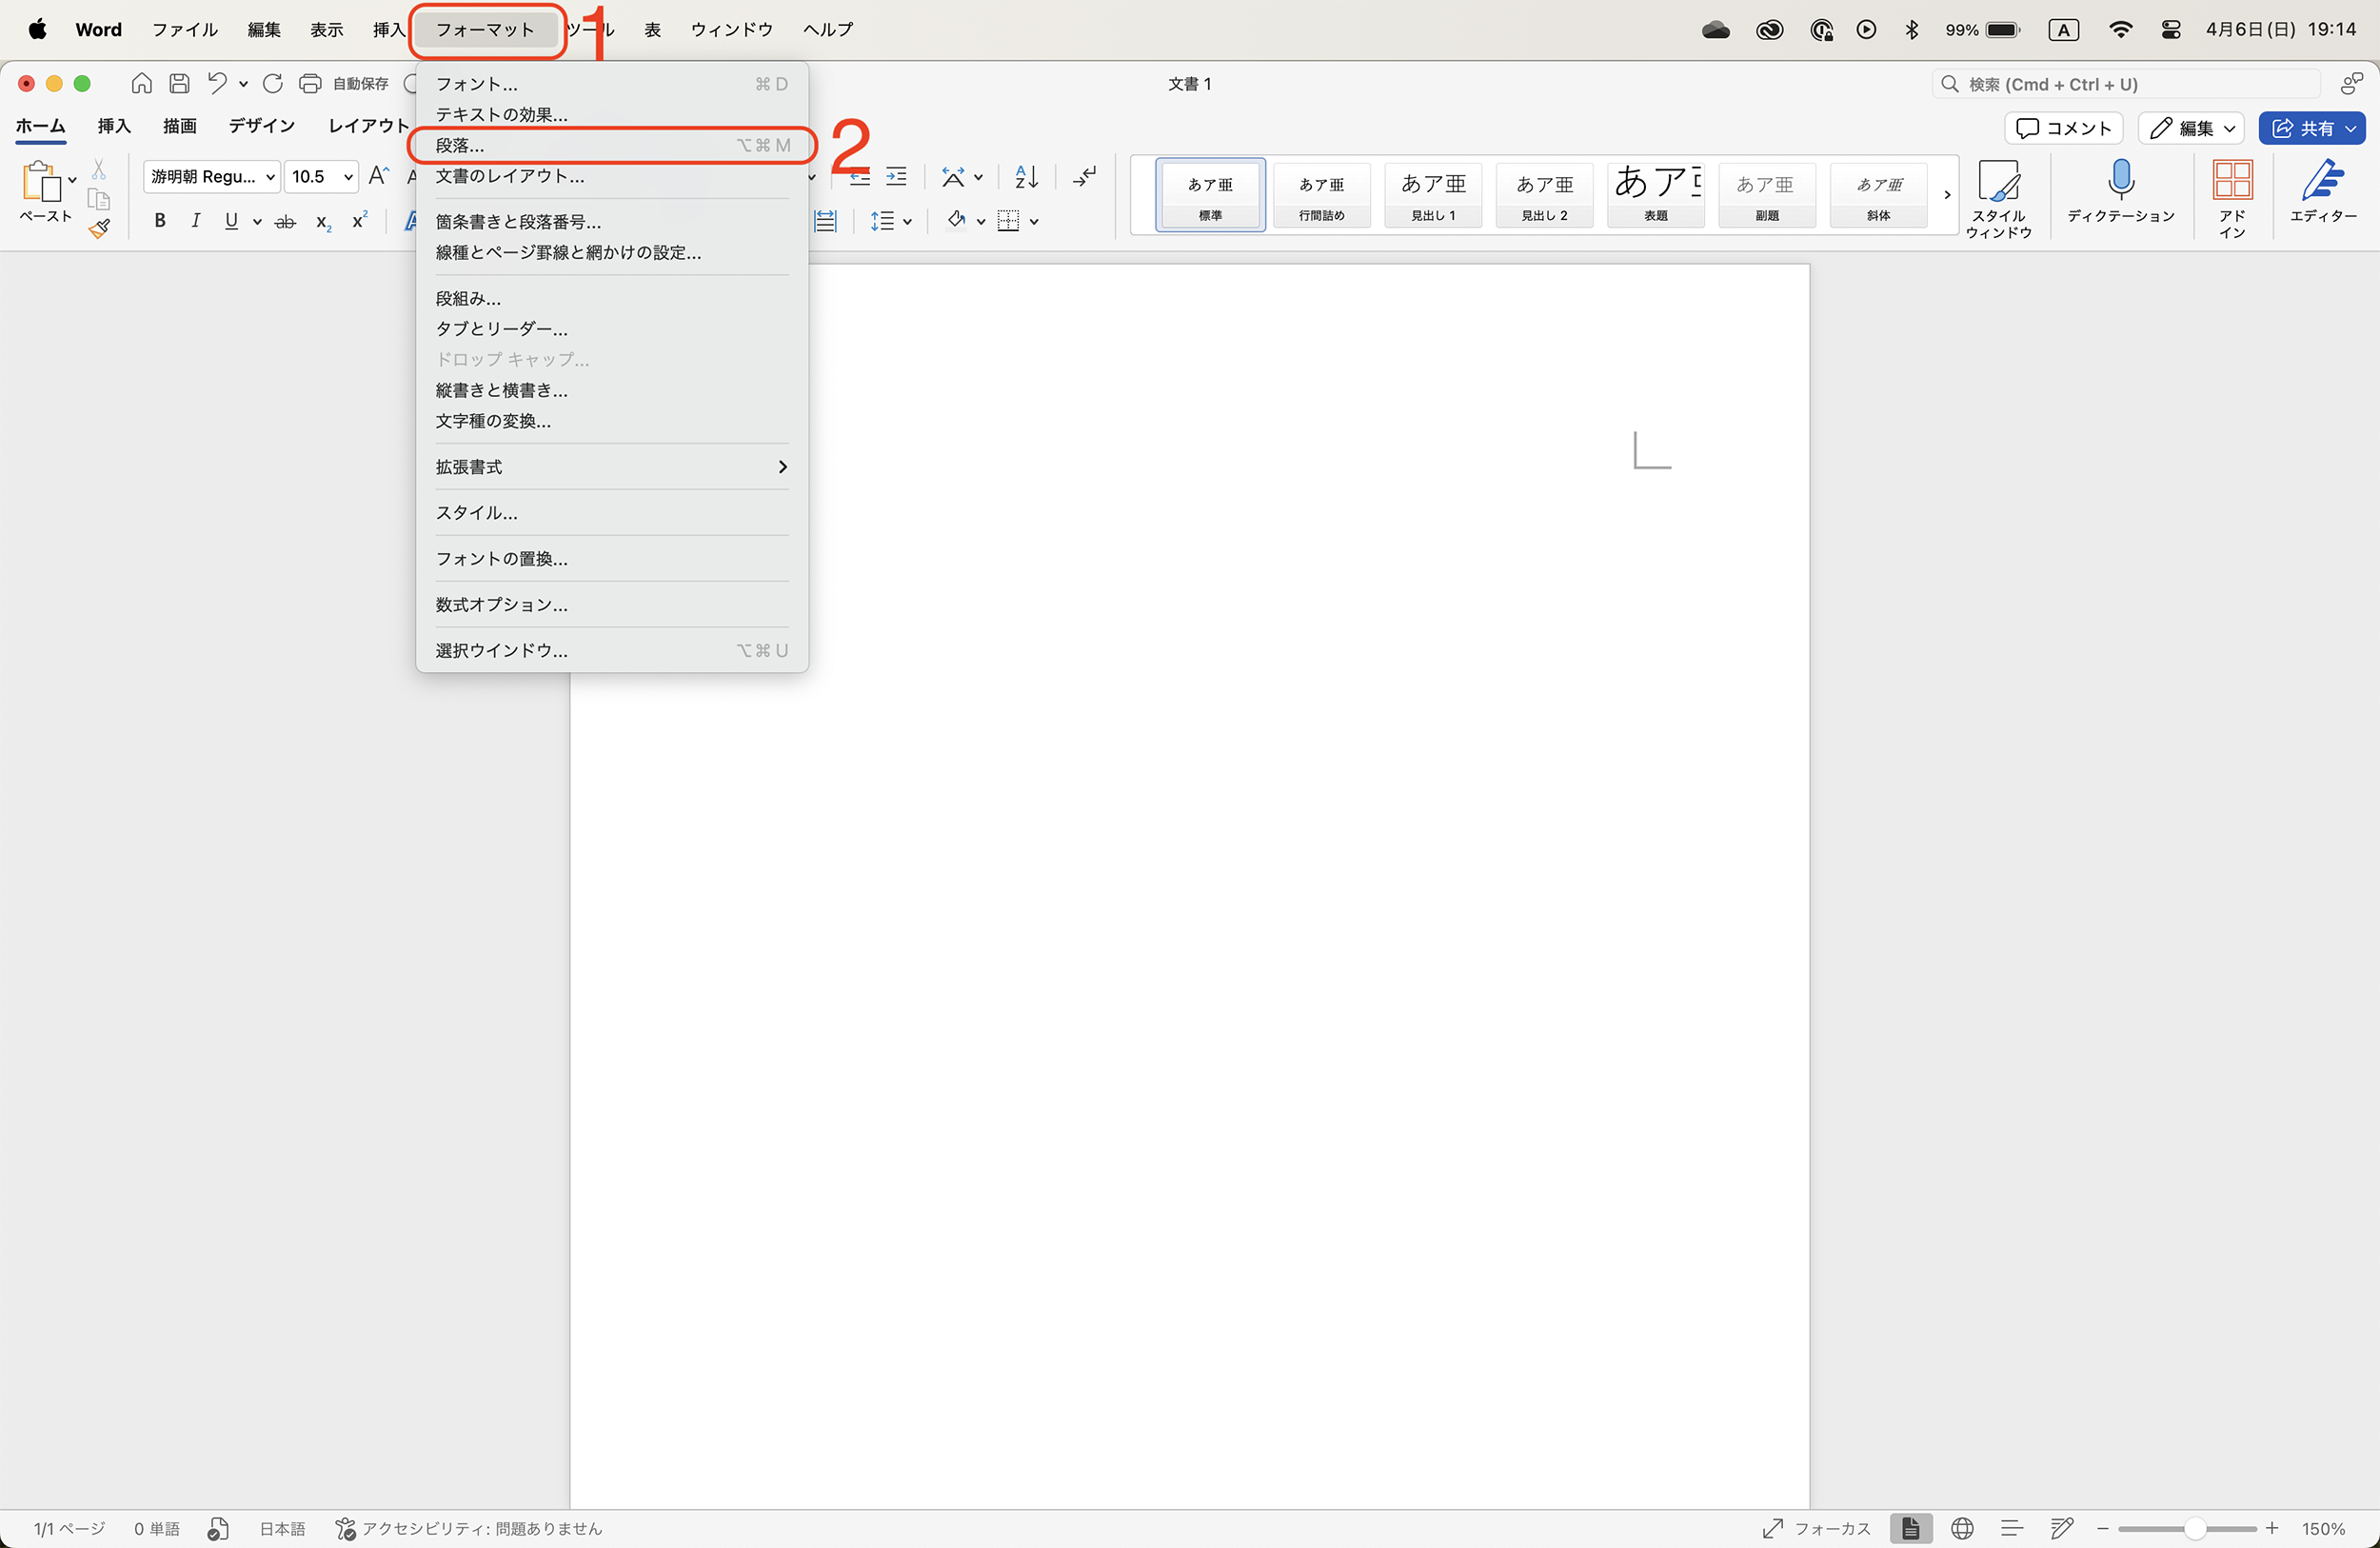Image resolution: width=2380 pixels, height=1548 pixels.
Task: Click the 150% zoom level
Action: [2323, 1529]
